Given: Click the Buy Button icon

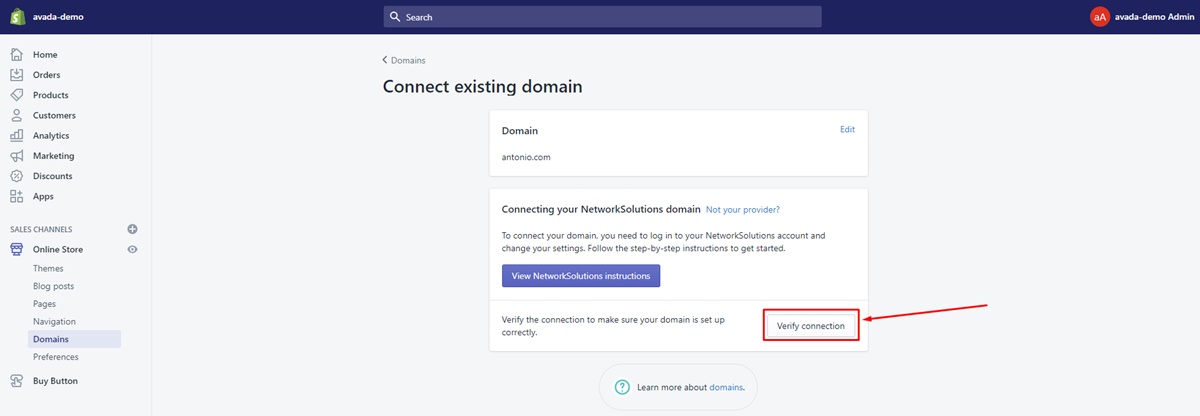Looking at the screenshot, I should pyautogui.click(x=16, y=381).
